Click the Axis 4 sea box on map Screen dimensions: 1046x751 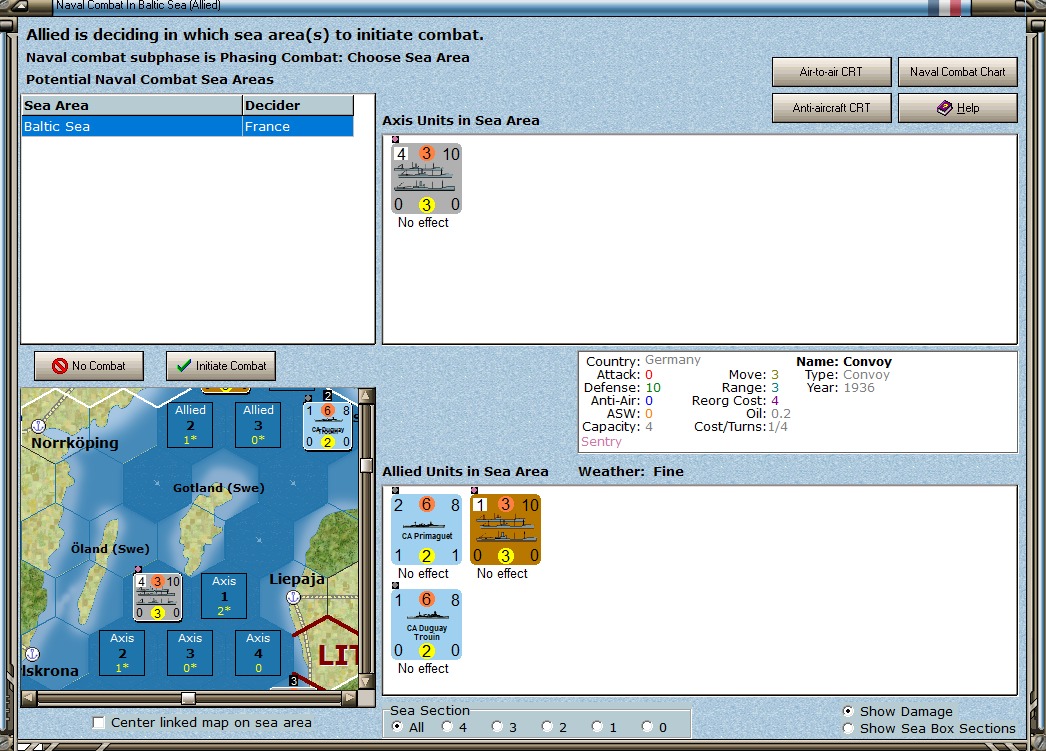tap(258, 653)
